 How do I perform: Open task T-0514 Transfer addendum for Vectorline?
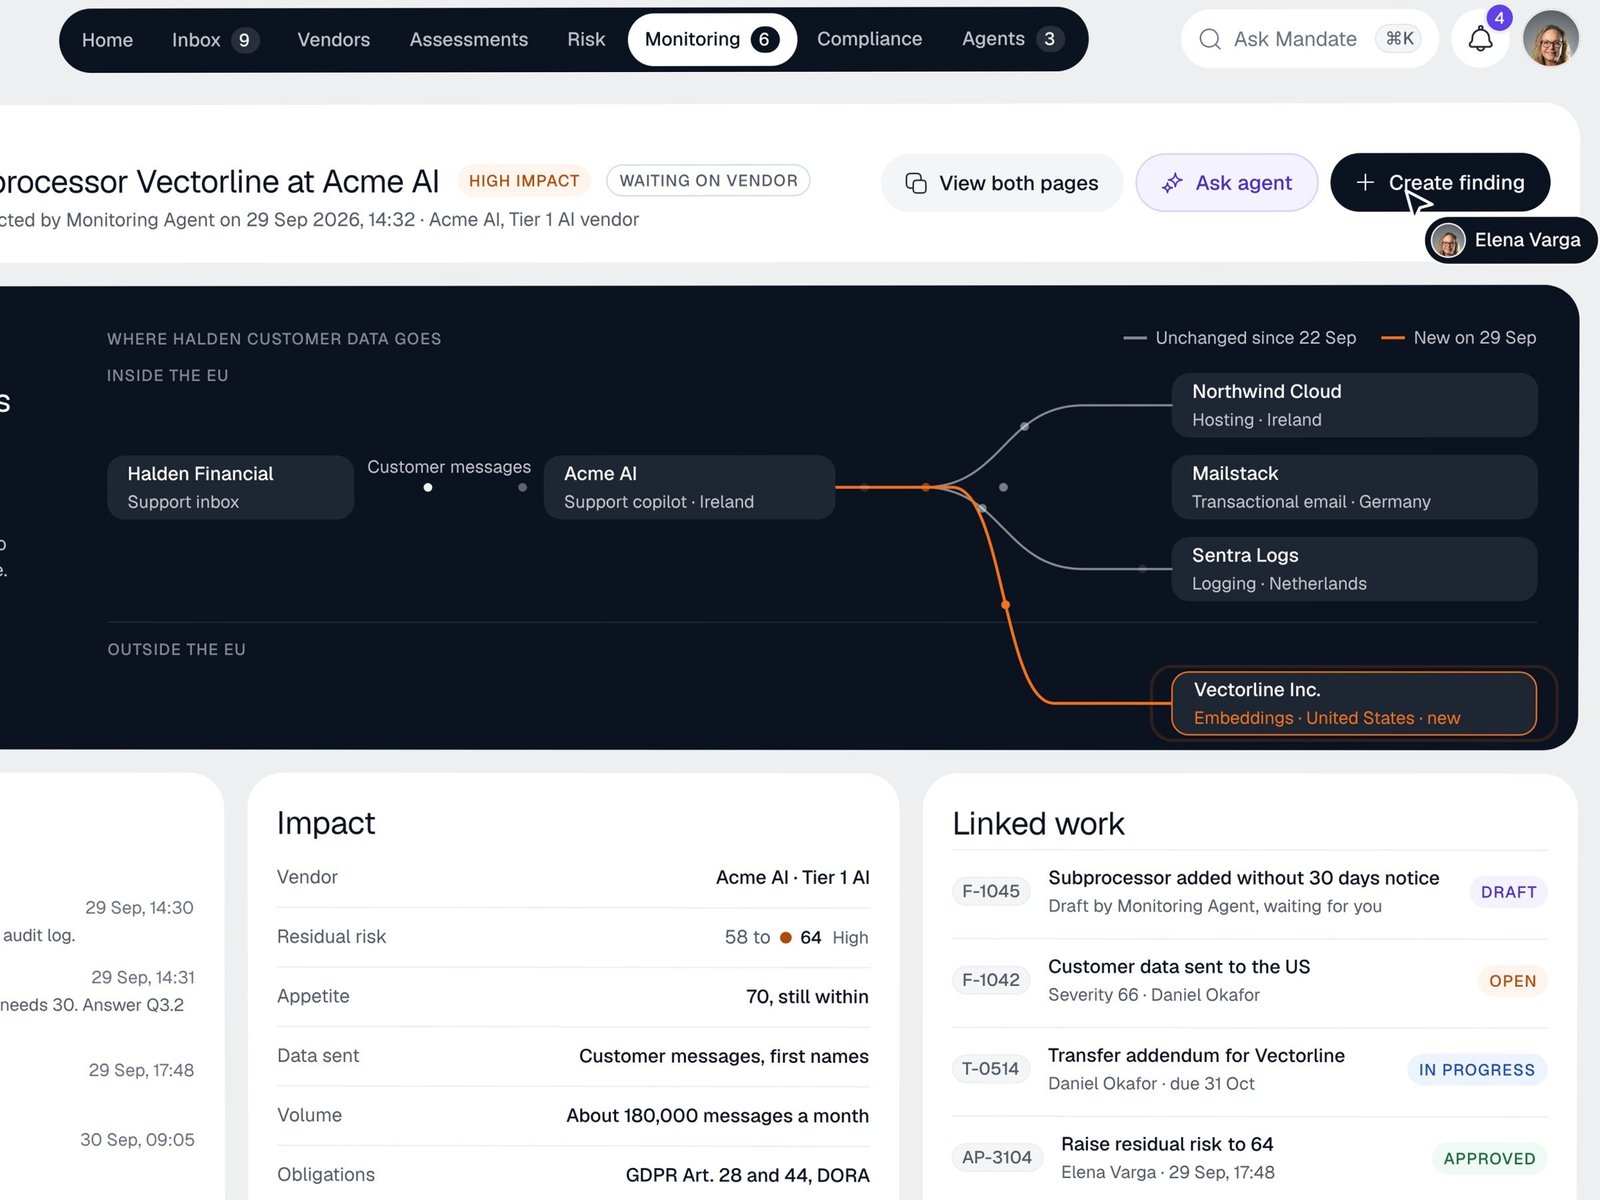click(x=1250, y=1070)
